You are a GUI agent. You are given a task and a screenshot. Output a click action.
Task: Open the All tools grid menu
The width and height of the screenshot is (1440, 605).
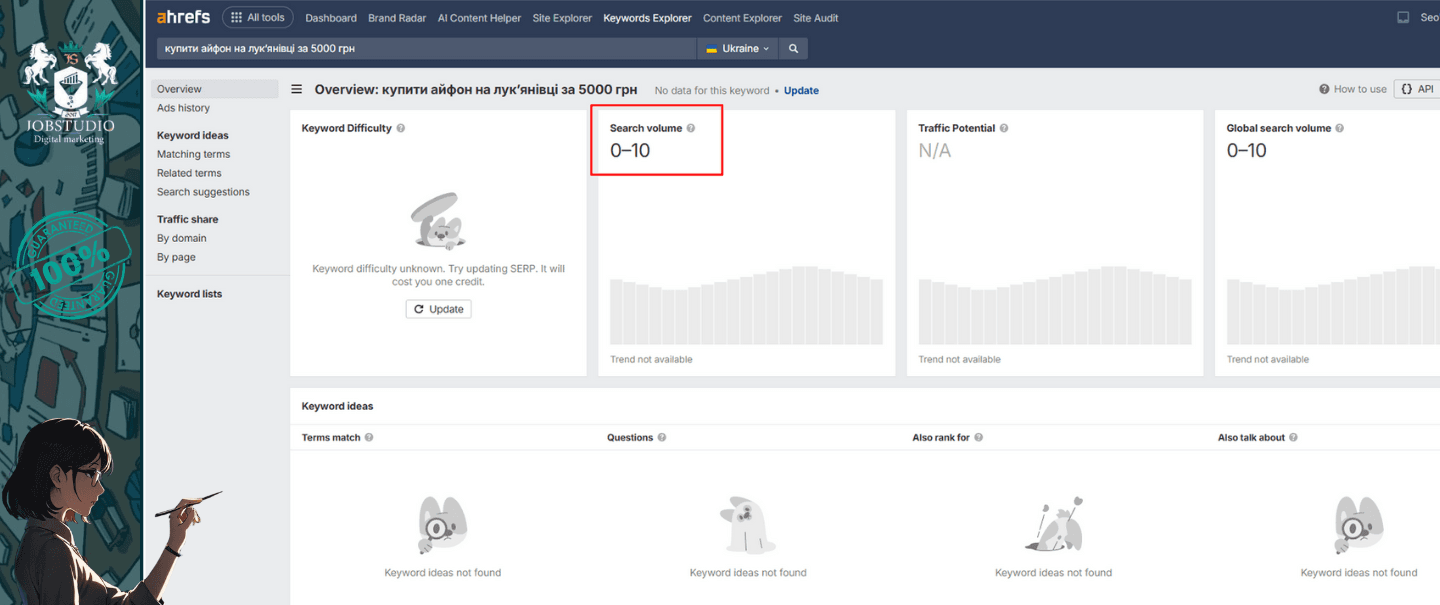[x=258, y=17]
